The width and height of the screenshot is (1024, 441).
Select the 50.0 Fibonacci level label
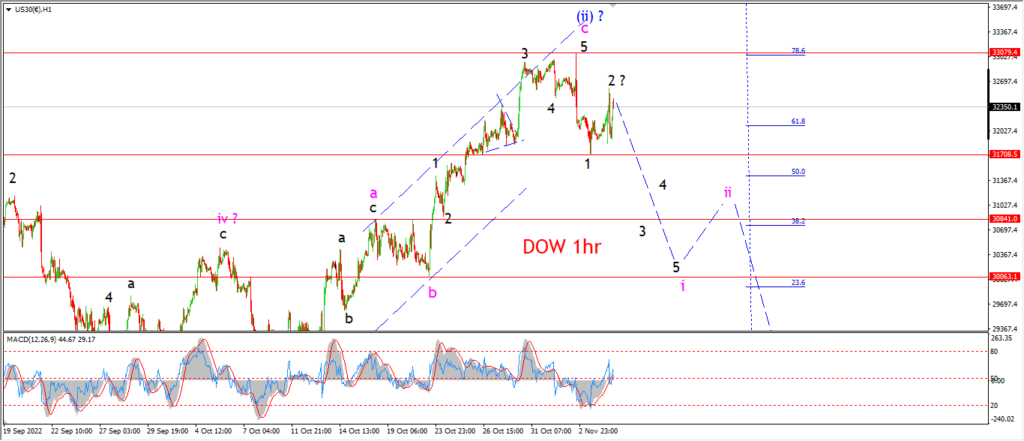(798, 172)
